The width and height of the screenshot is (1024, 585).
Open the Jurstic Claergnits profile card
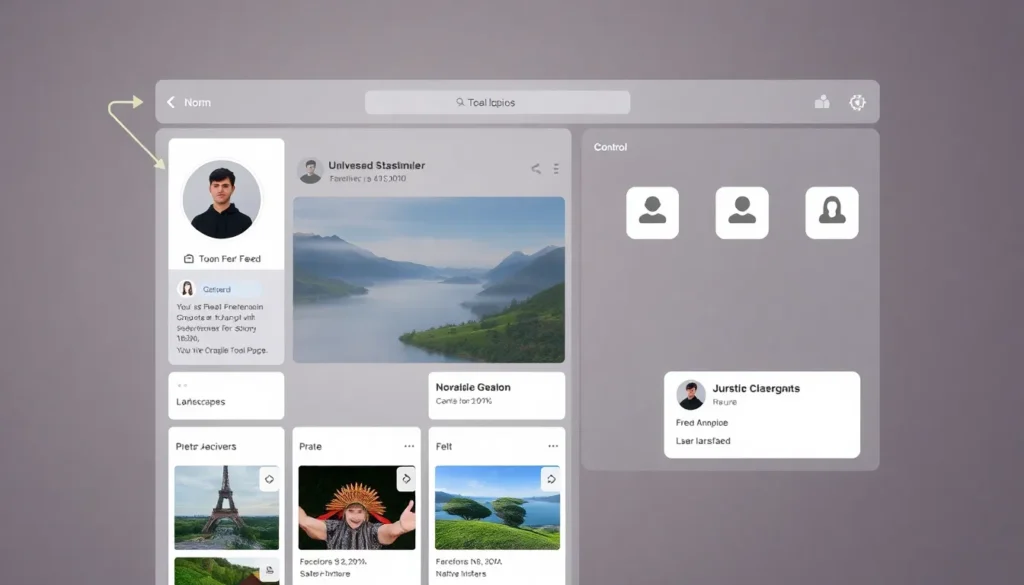(762, 414)
